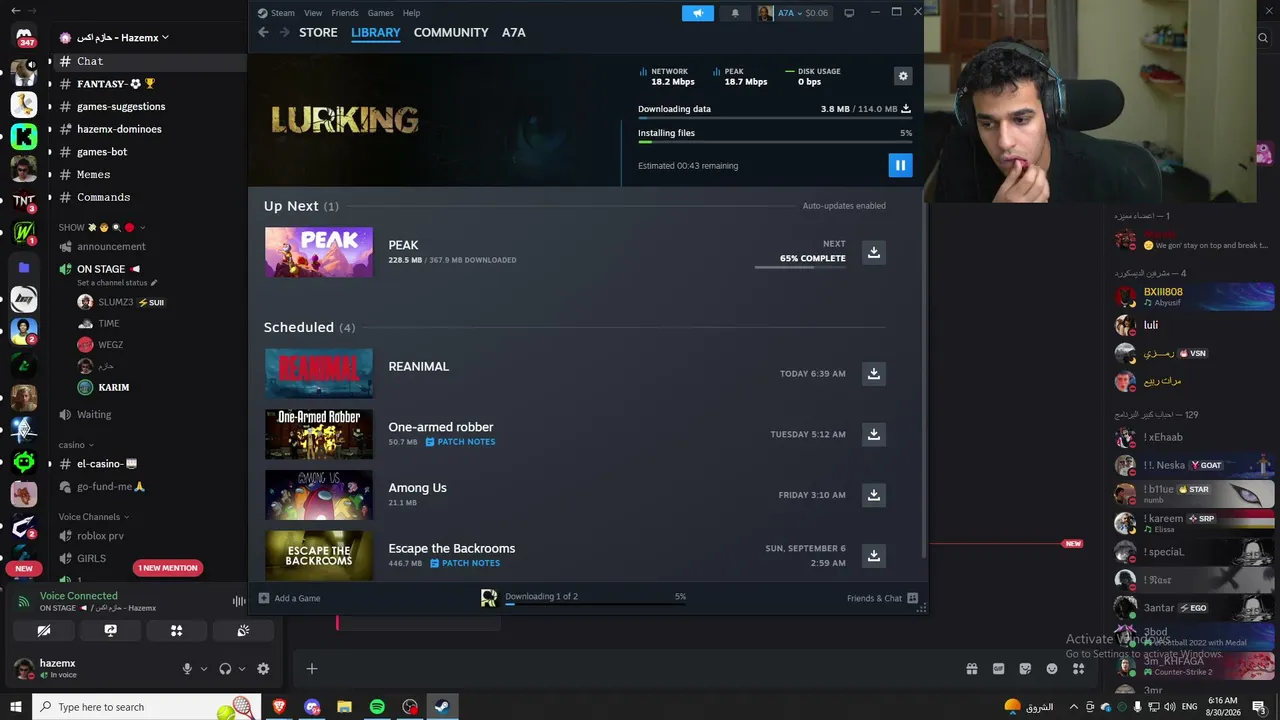Go forward in Steam navigation
Screen dimensions: 1280x720
click(x=285, y=32)
